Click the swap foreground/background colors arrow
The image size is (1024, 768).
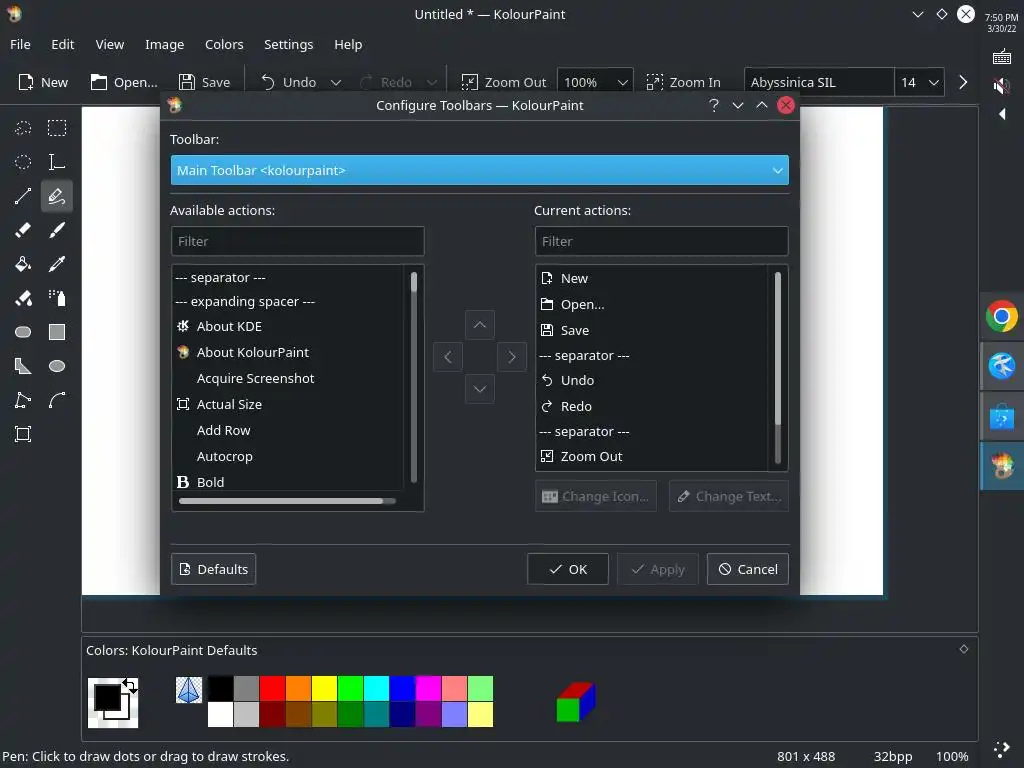tap(130, 686)
